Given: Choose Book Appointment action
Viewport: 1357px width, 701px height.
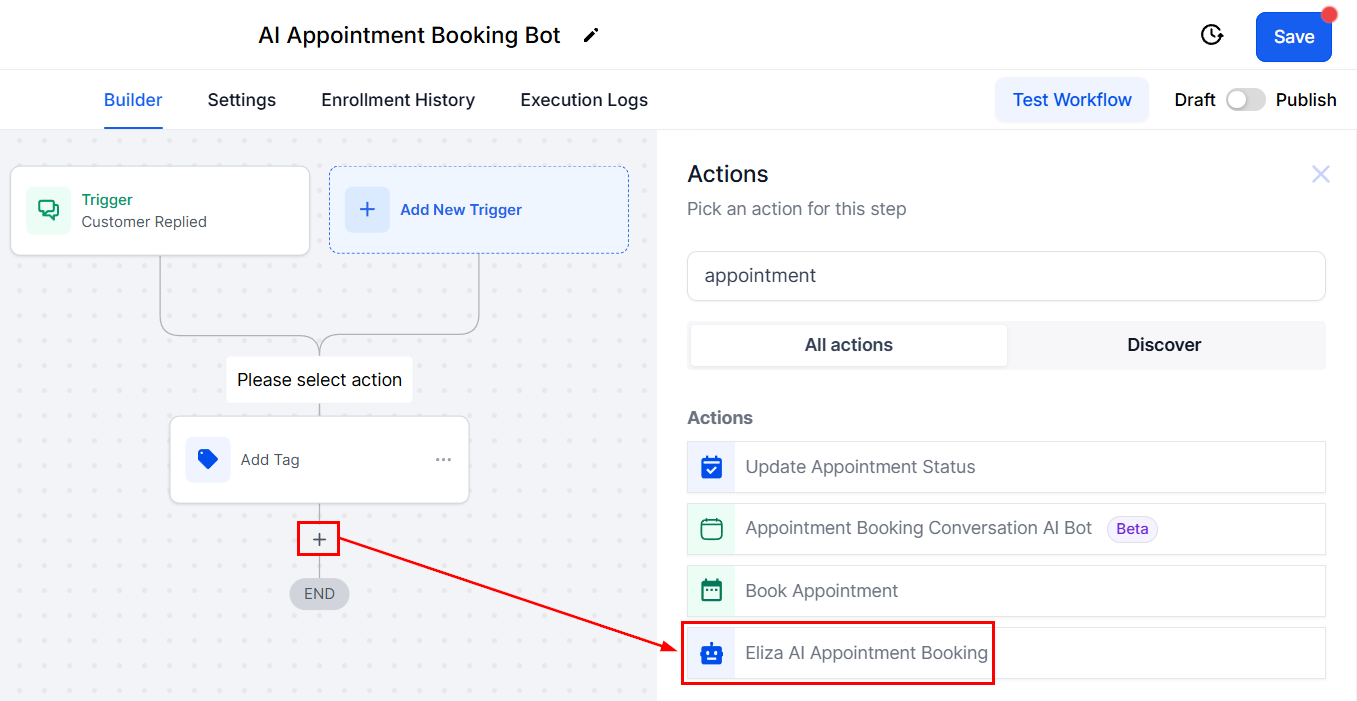Looking at the screenshot, I should (1006, 591).
